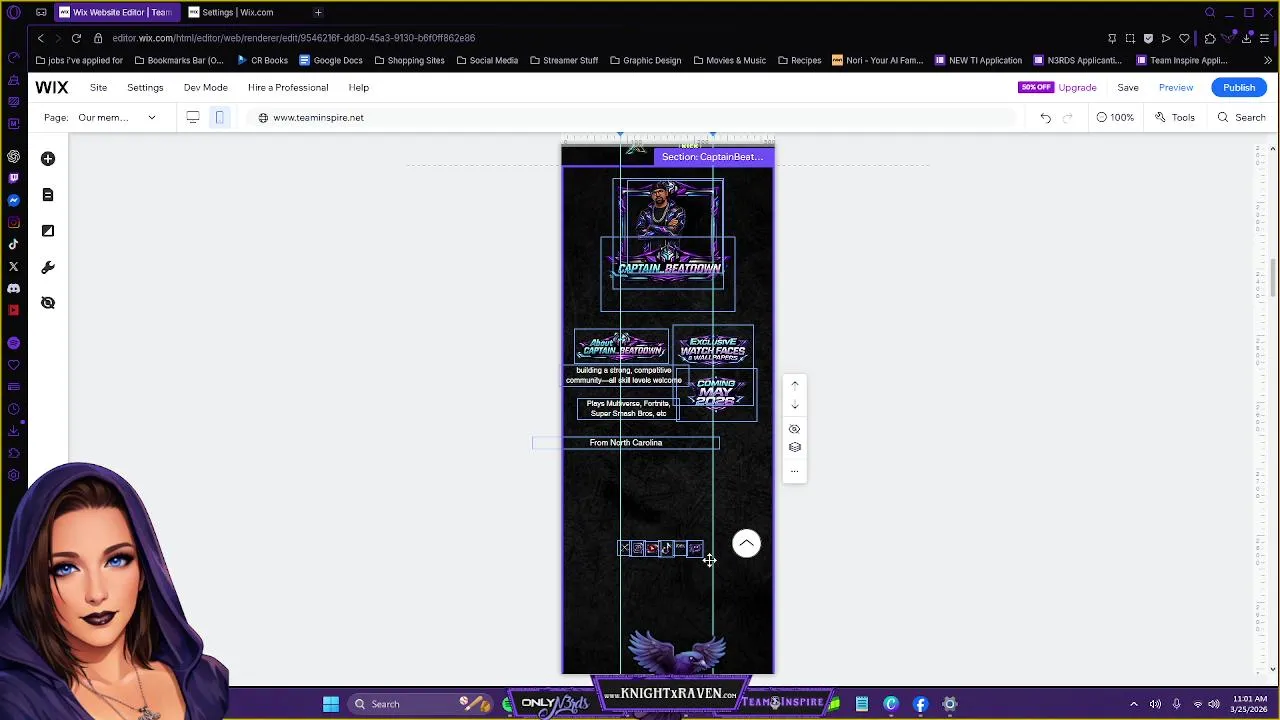Image resolution: width=1280 pixels, height=720 pixels.
Task: Click the Upgrade link
Action: (1077, 88)
